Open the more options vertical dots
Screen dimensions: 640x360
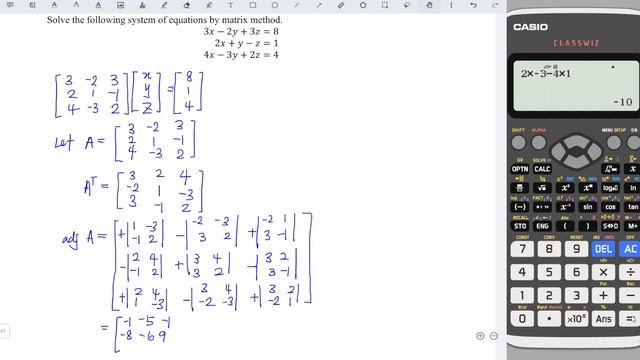coord(451,5)
